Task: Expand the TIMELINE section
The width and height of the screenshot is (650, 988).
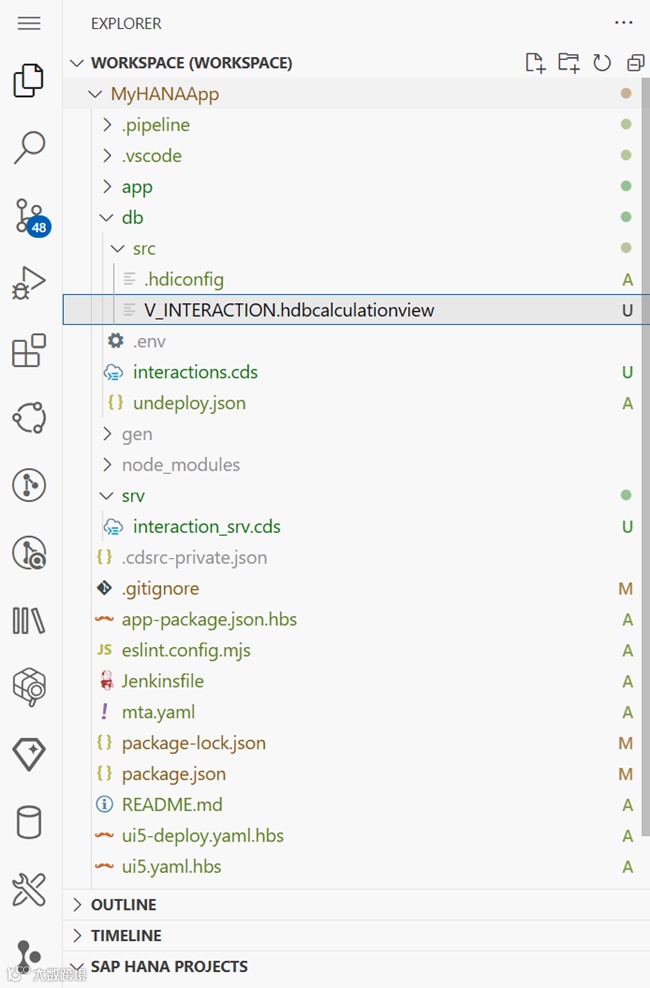Action: pyautogui.click(x=125, y=936)
